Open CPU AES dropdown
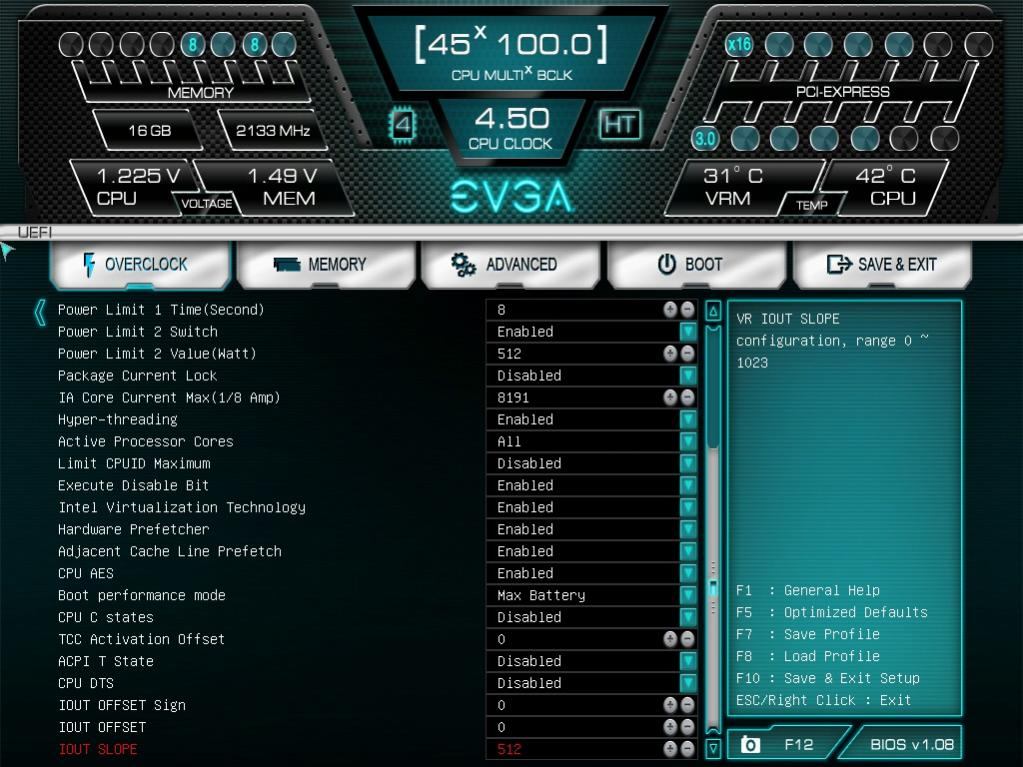The height and width of the screenshot is (767, 1023). pos(688,573)
